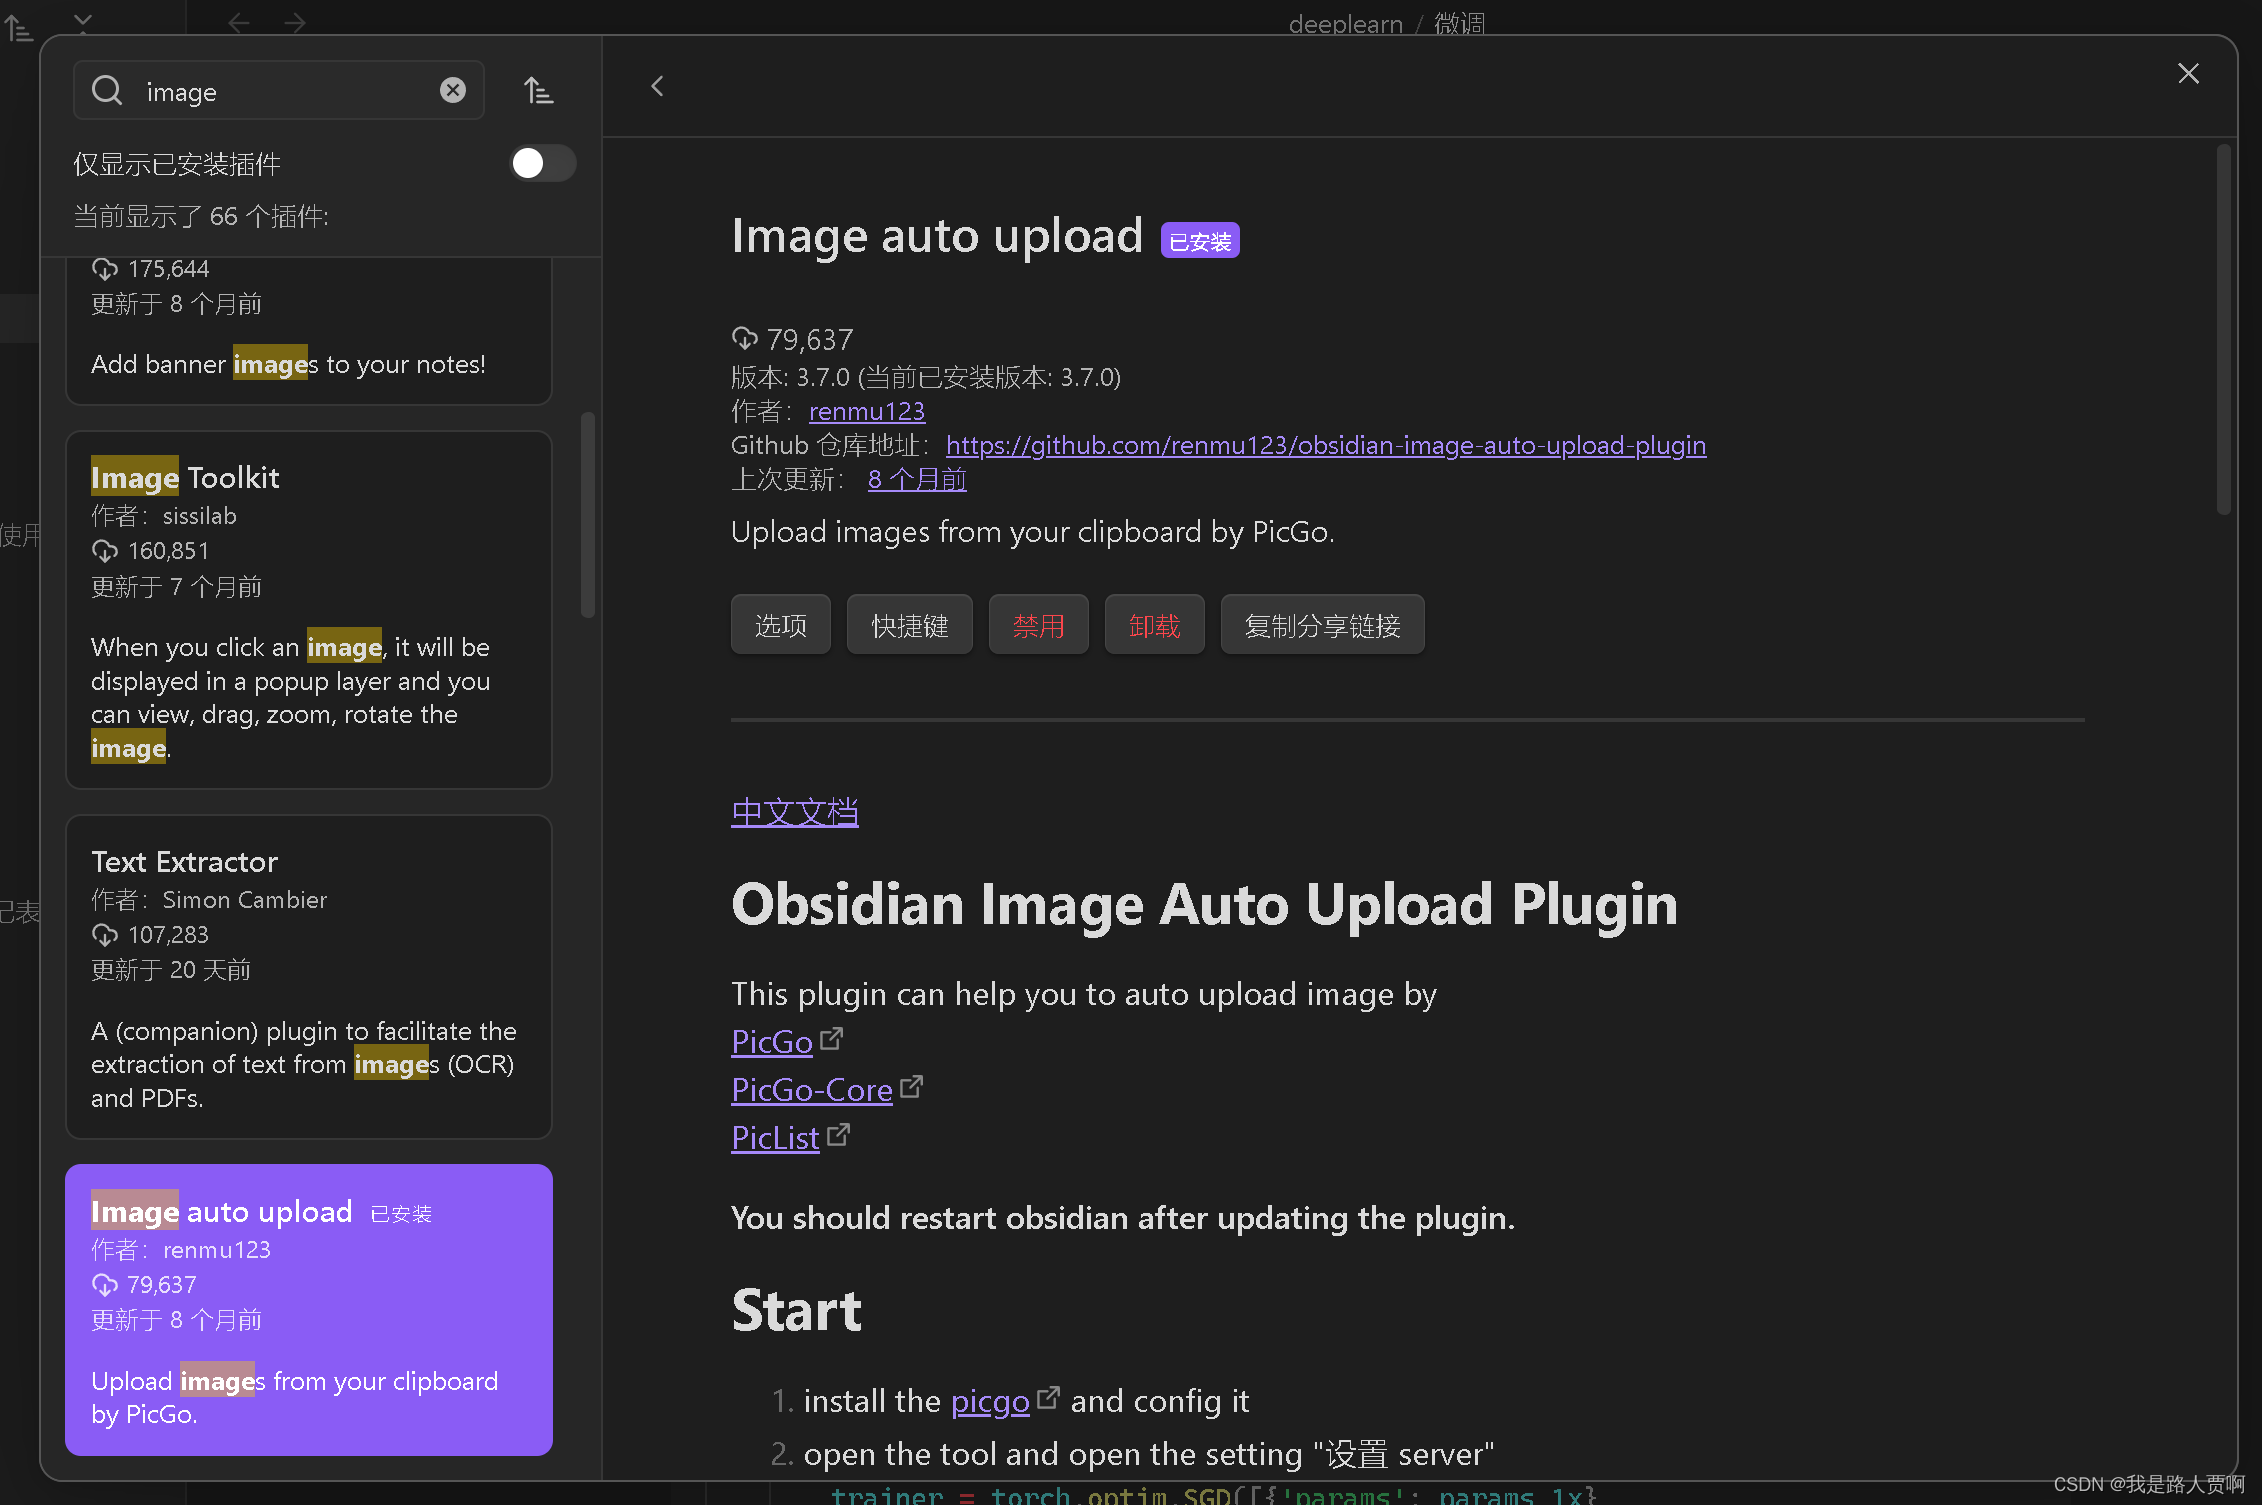Click the picgo link in step 1
2262x1505 pixels.
(x=990, y=1401)
